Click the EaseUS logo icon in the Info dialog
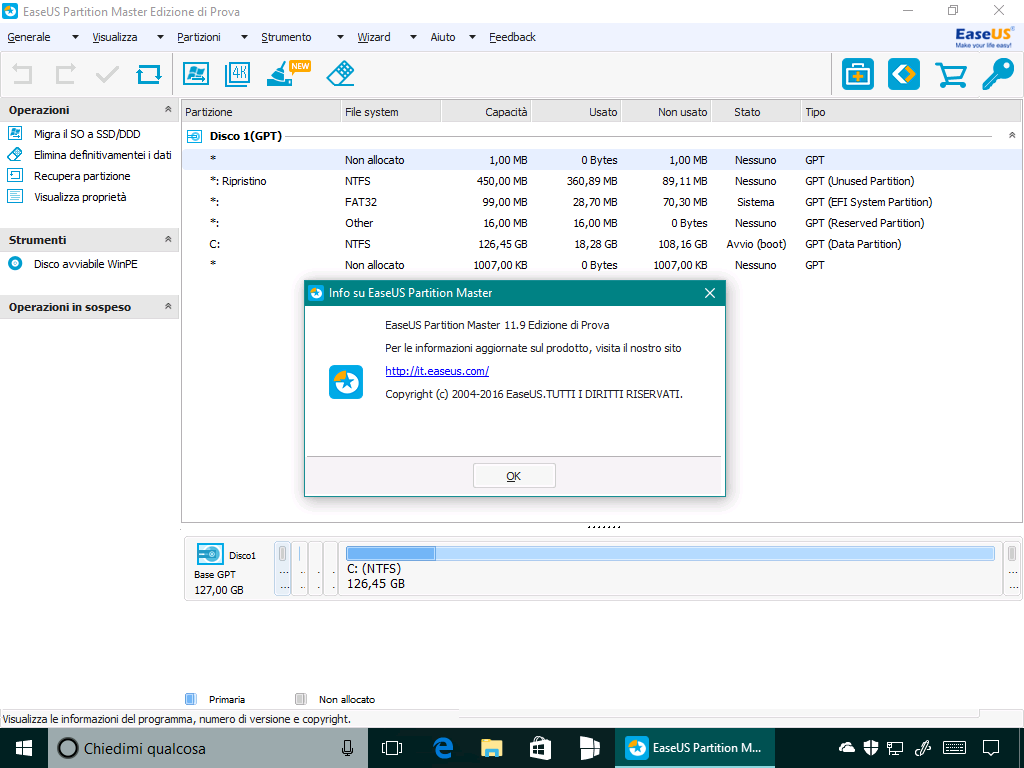Image resolution: width=1024 pixels, height=768 pixels. click(x=345, y=382)
